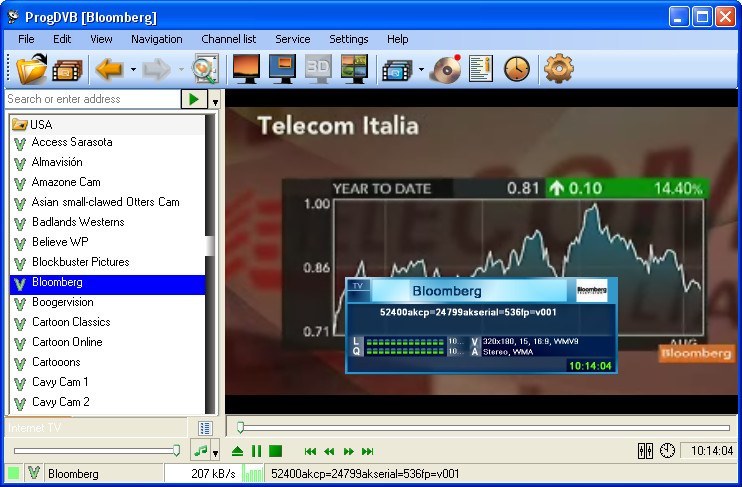
Task: Open the Channel list menu
Action: 229,39
